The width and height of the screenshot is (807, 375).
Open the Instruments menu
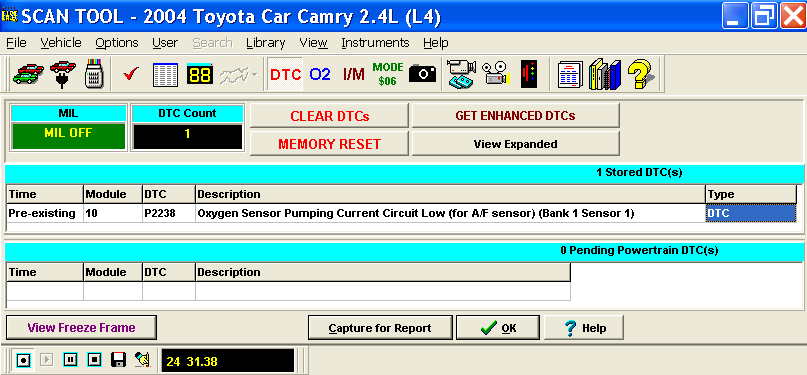pyautogui.click(x=375, y=43)
